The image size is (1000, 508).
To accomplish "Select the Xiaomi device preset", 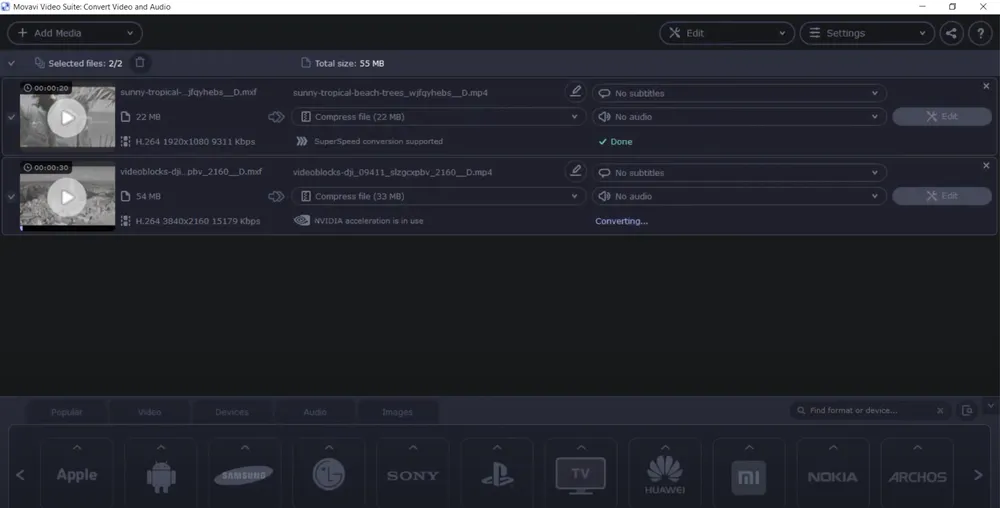I will [749, 474].
